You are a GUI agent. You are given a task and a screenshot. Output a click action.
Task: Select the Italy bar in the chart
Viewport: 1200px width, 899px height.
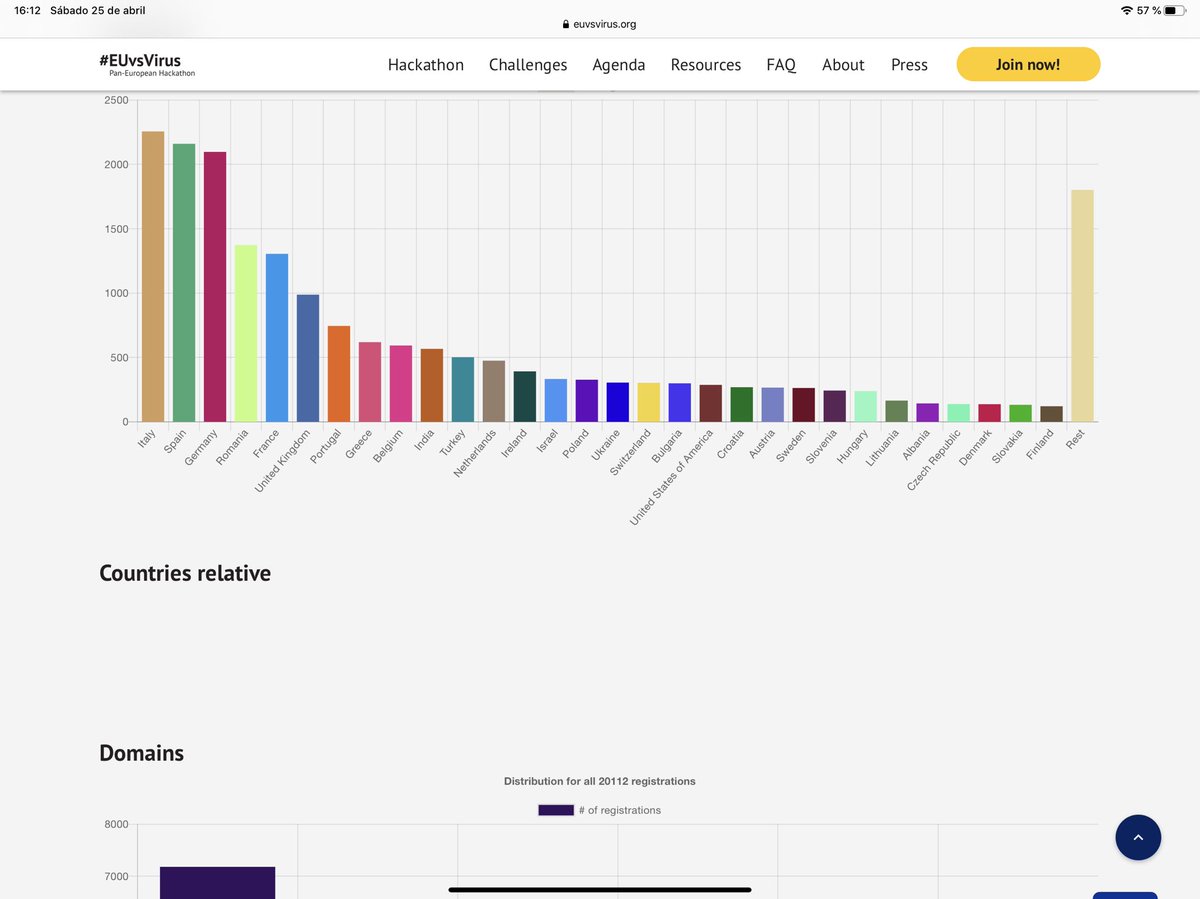coord(153,277)
